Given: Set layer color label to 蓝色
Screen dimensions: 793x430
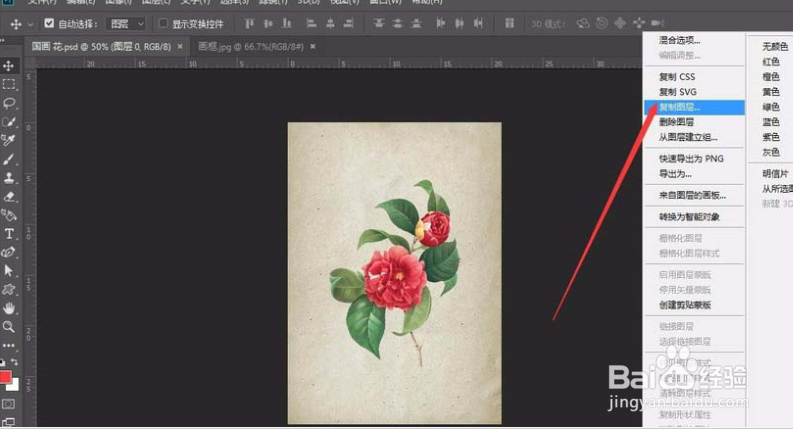Looking at the screenshot, I should (771, 122).
